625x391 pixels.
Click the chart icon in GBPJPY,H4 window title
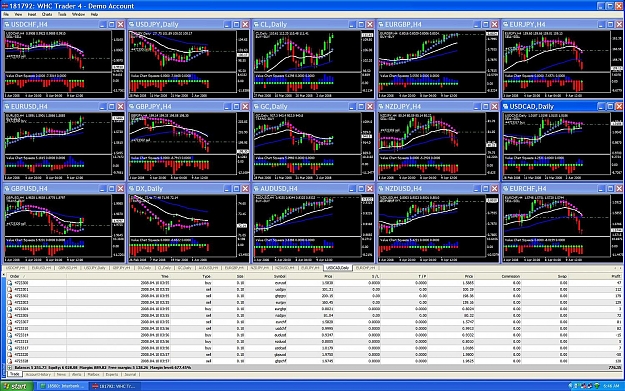pos(132,107)
